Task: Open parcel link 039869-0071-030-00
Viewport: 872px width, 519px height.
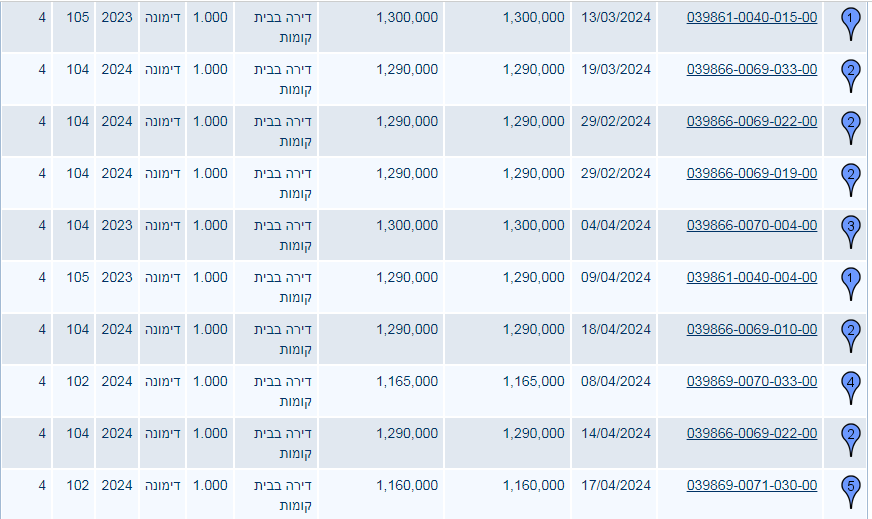Action: click(752, 485)
